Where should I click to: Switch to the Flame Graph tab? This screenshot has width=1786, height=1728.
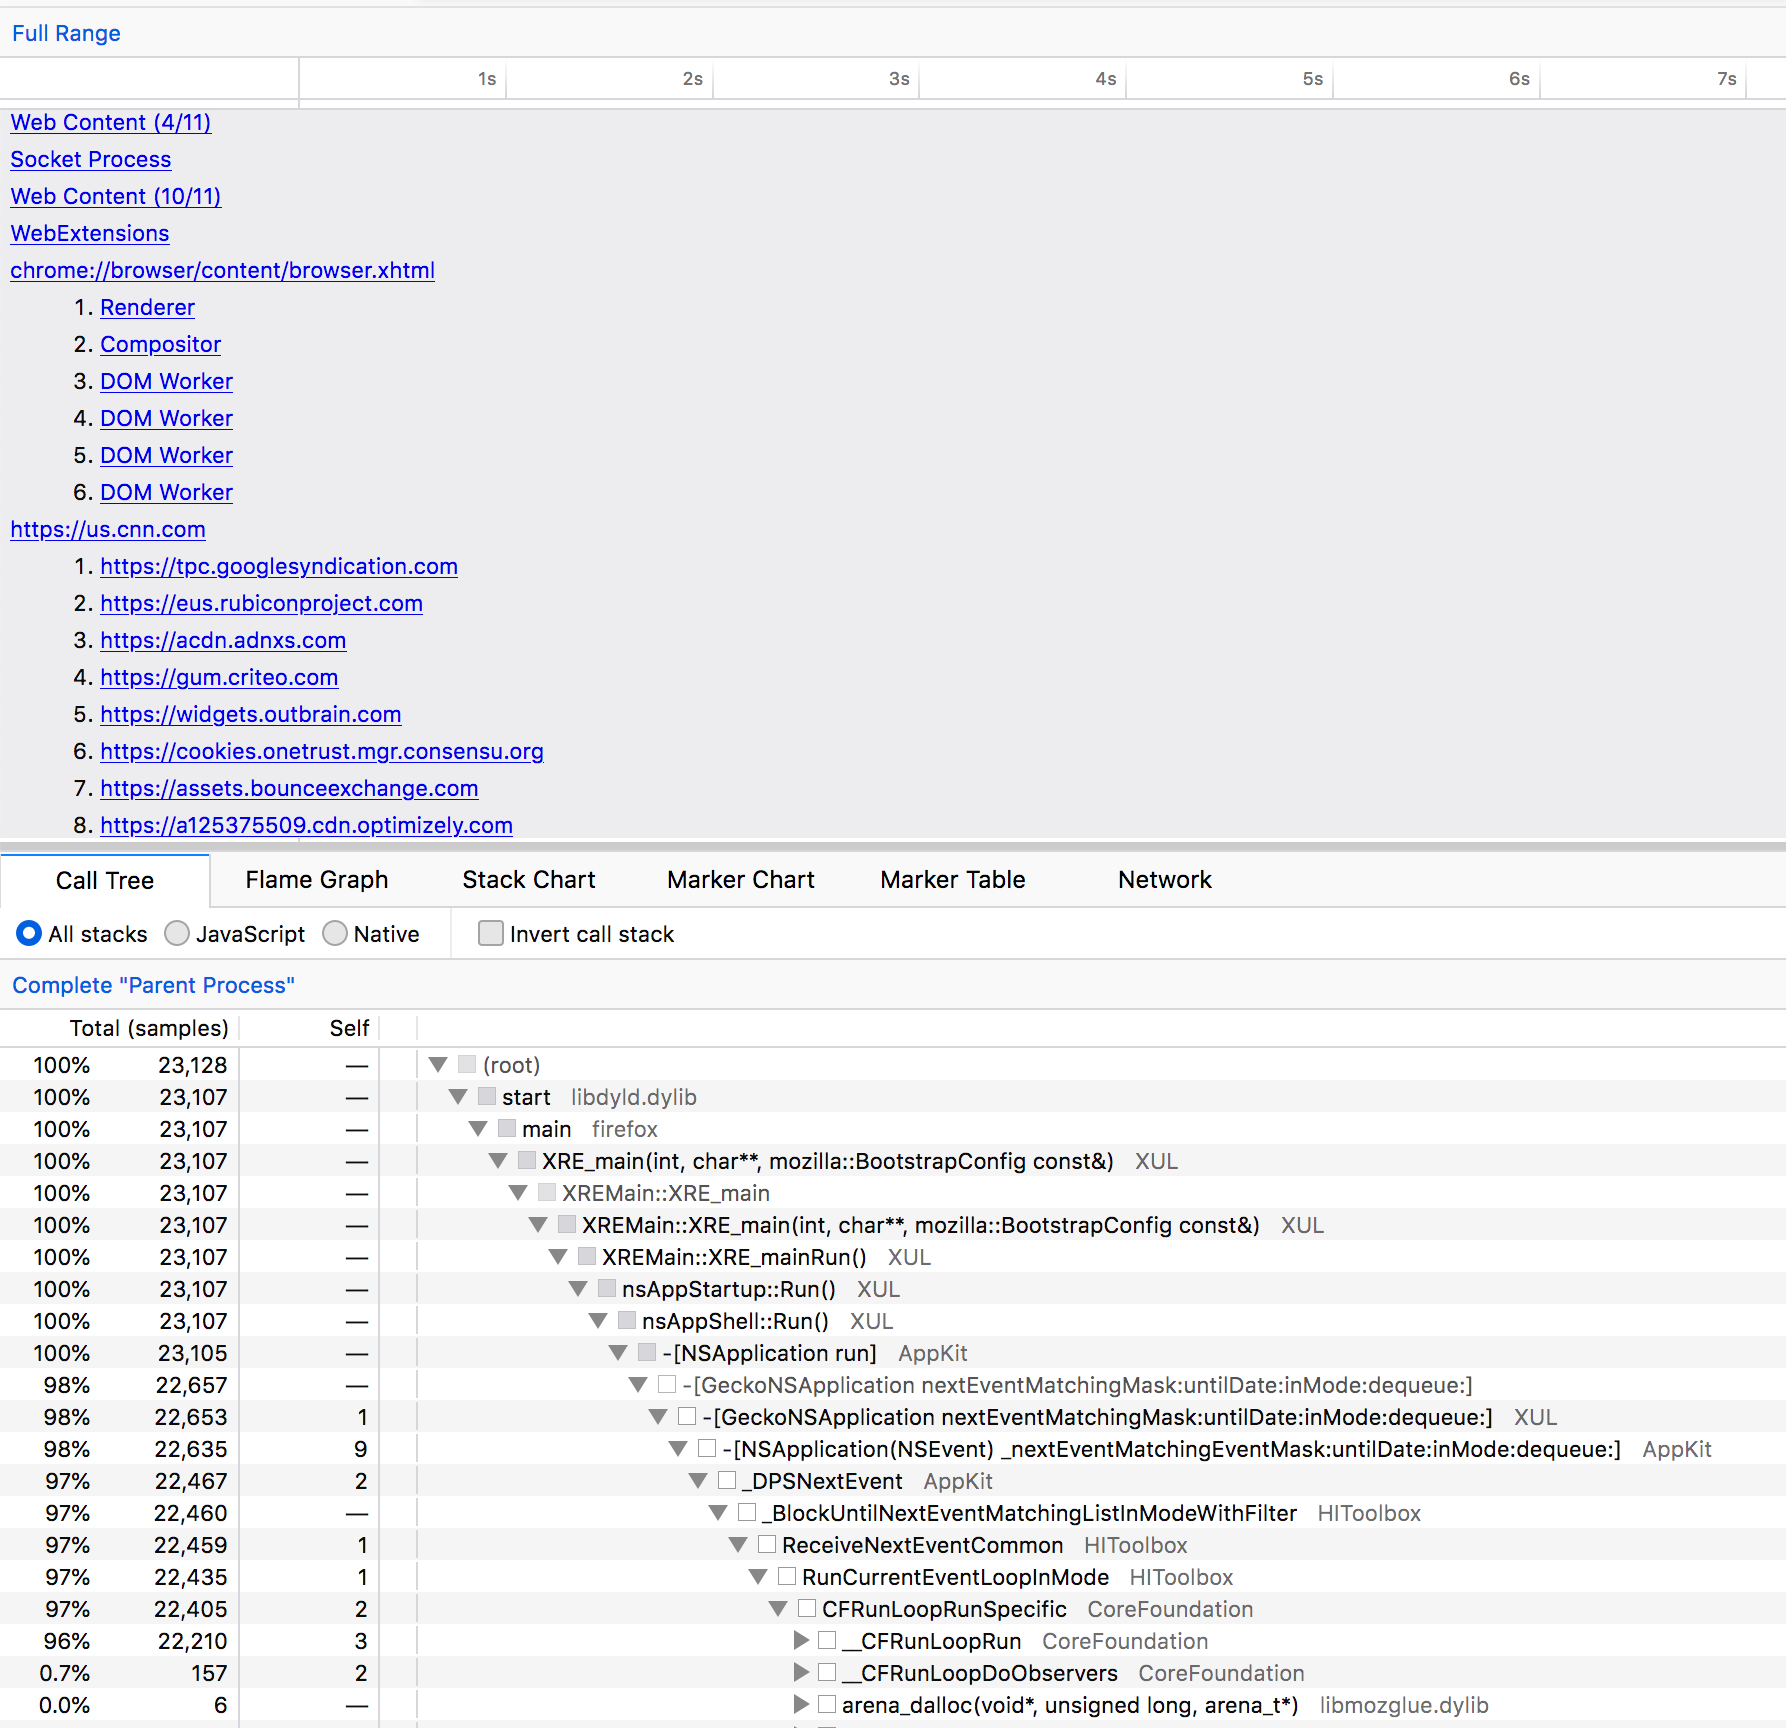(x=317, y=880)
